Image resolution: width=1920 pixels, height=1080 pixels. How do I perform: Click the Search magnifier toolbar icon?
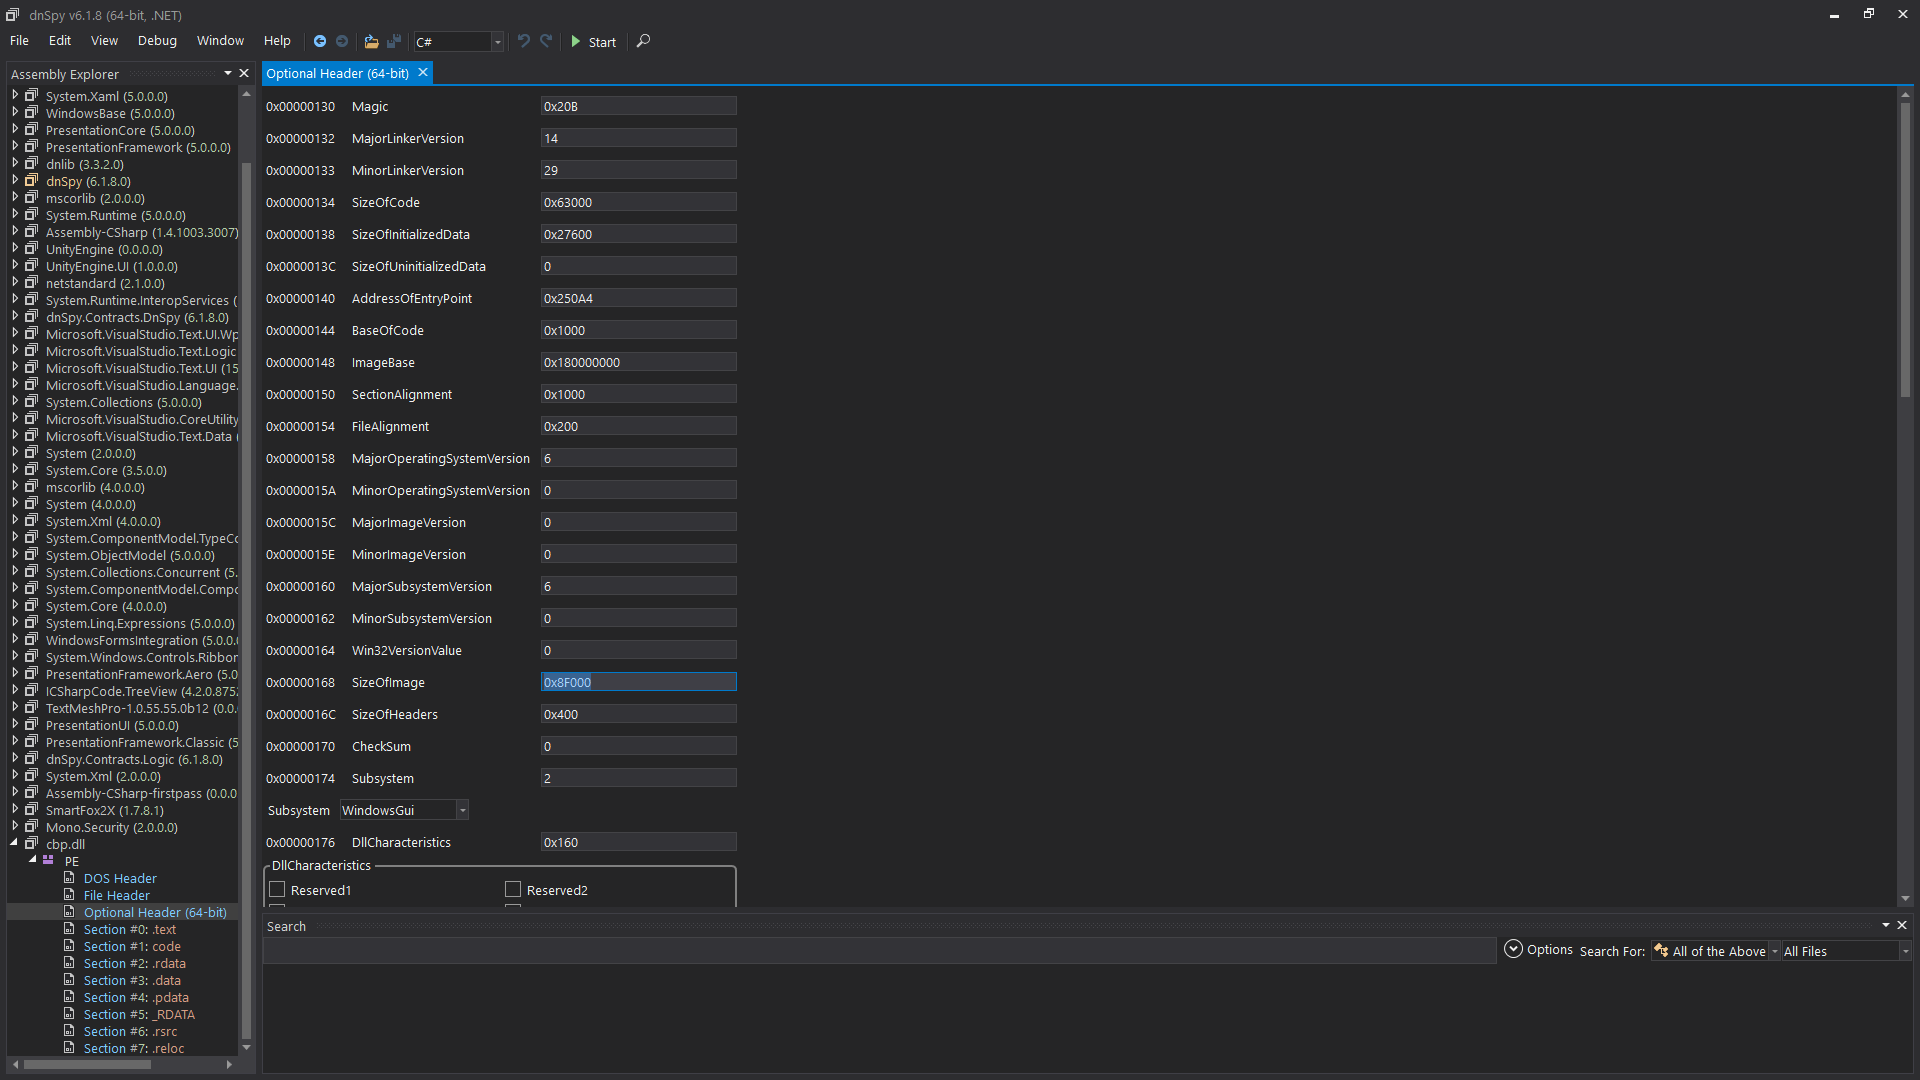click(x=643, y=41)
